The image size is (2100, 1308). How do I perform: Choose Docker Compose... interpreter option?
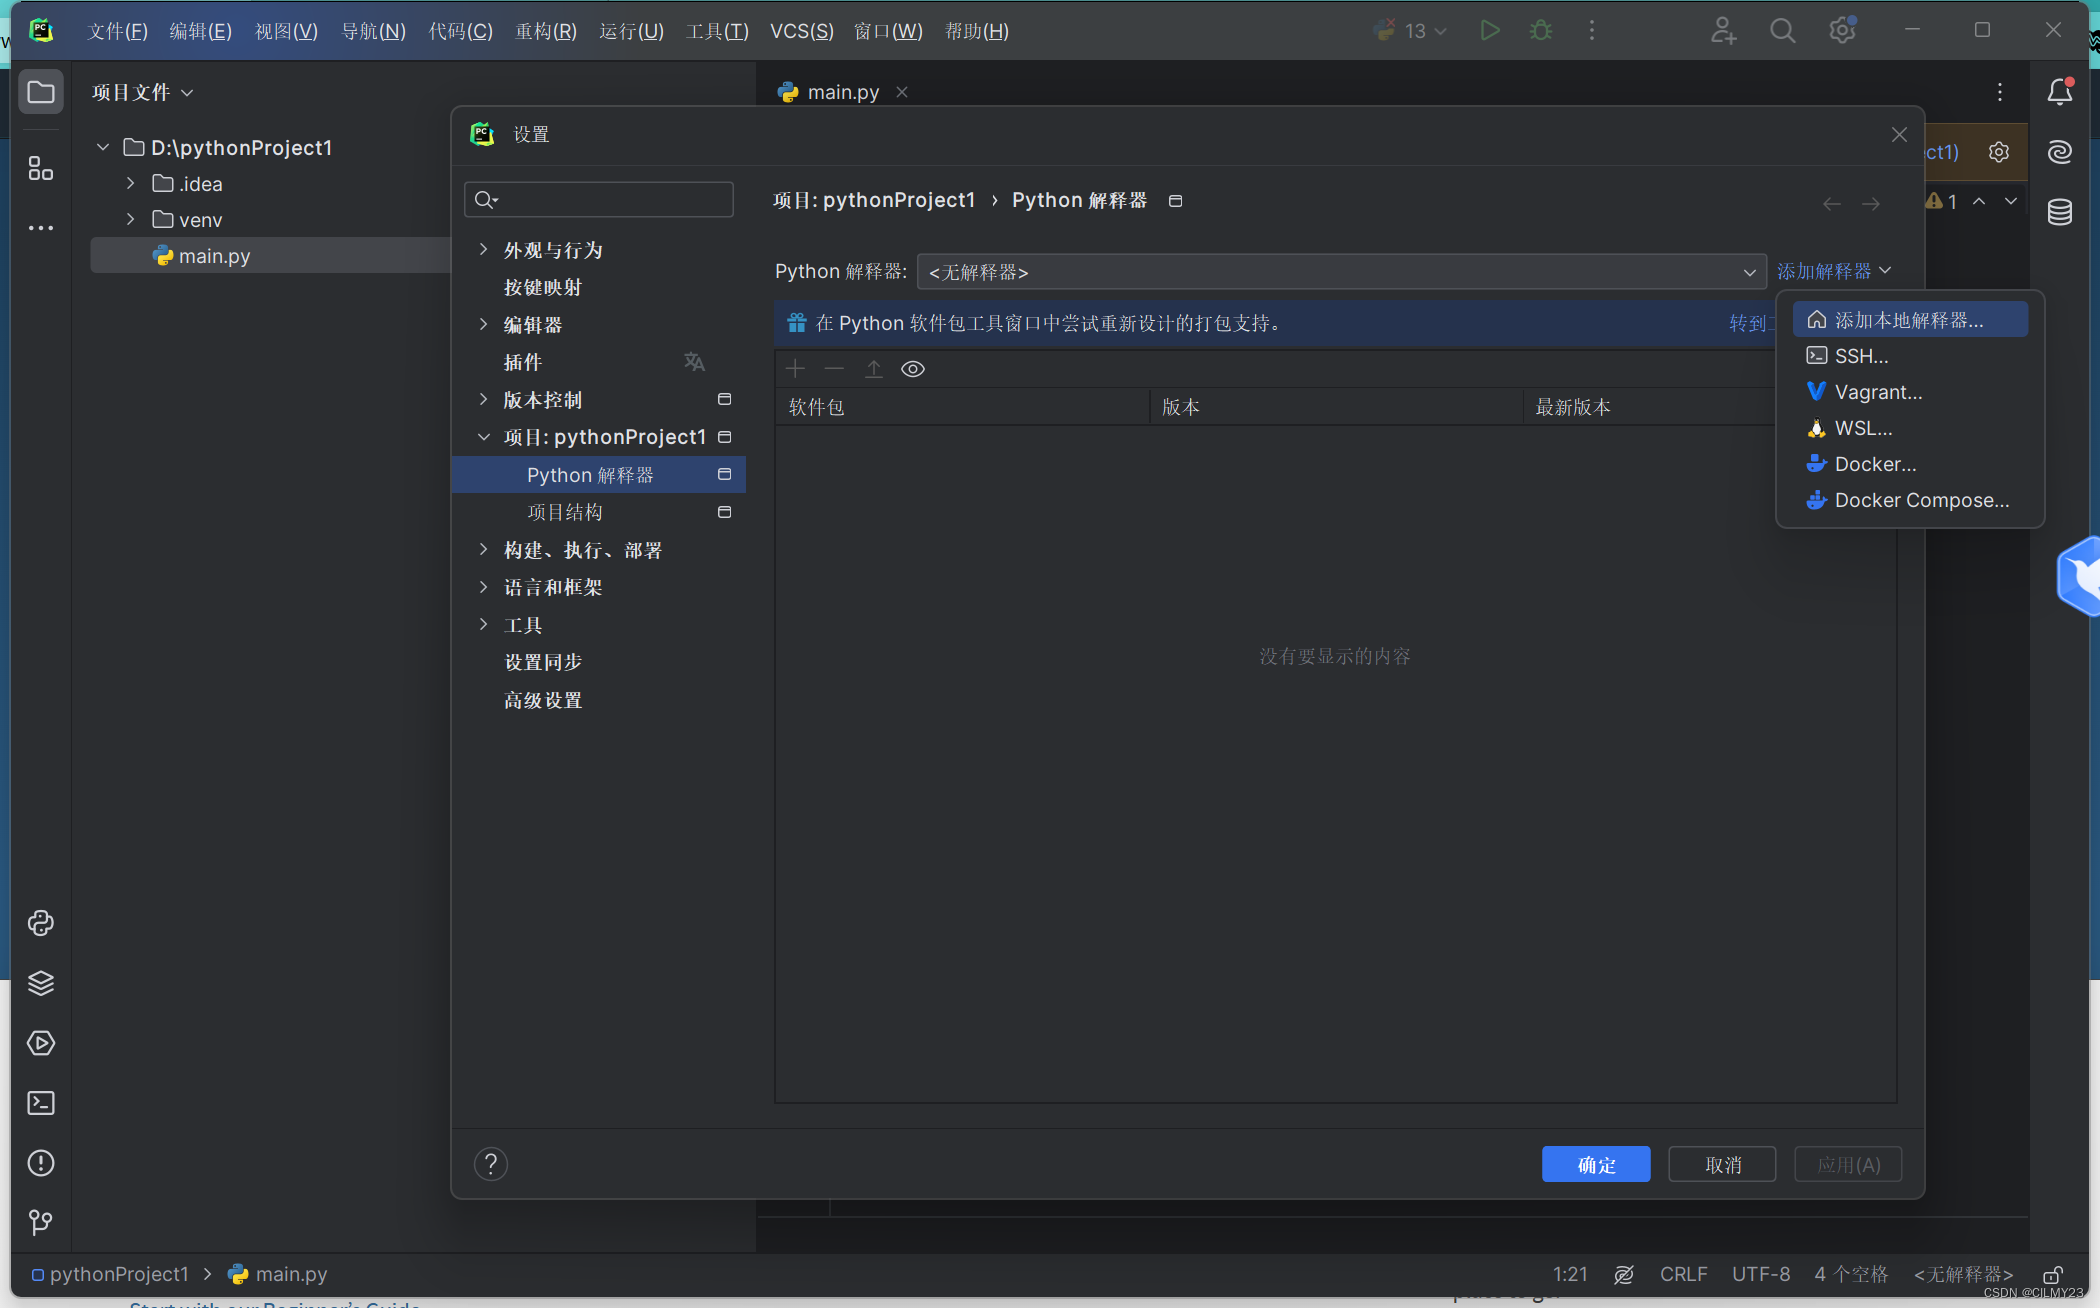click(x=1910, y=500)
